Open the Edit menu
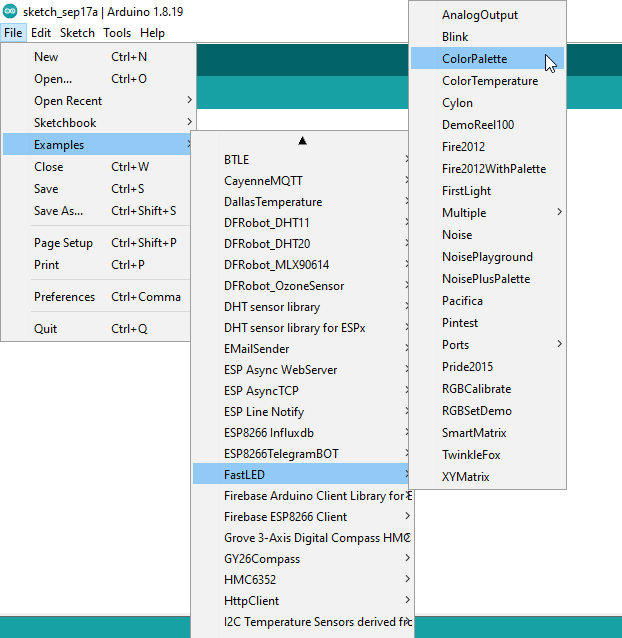The image size is (622, 638). [41, 33]
